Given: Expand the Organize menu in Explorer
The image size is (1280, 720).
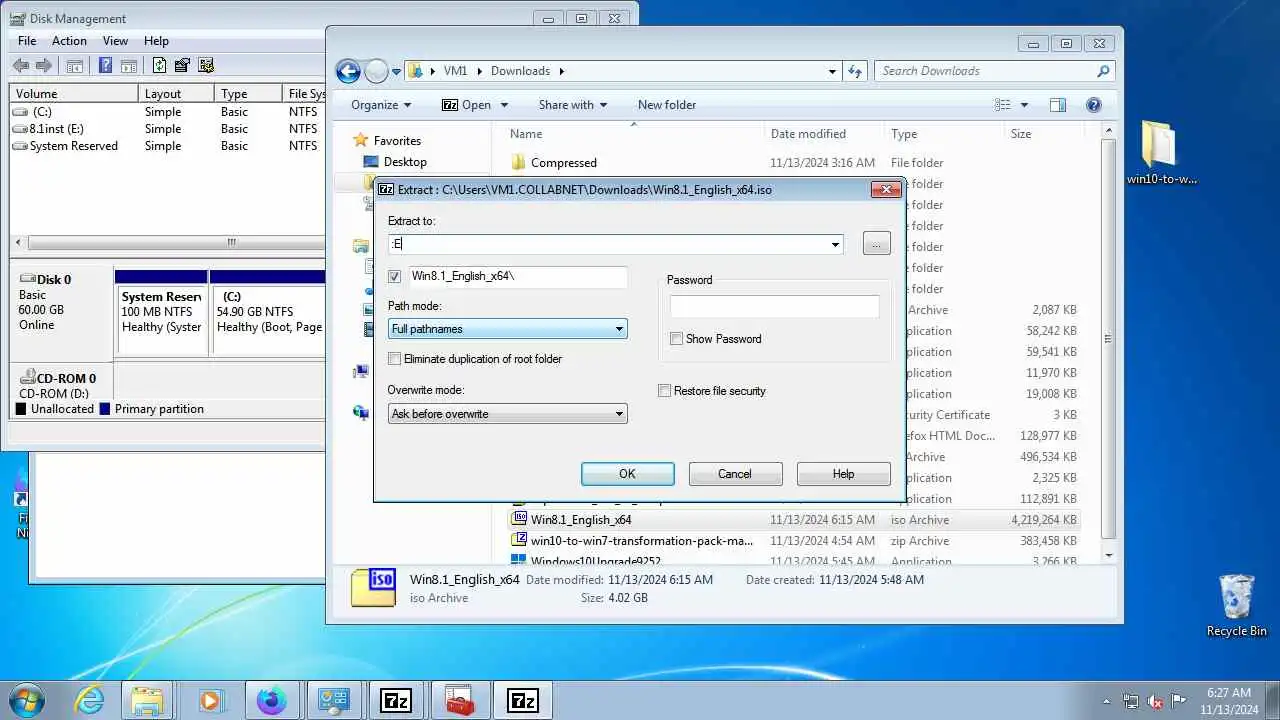Looking at the screenshot, I should (381, 105).
